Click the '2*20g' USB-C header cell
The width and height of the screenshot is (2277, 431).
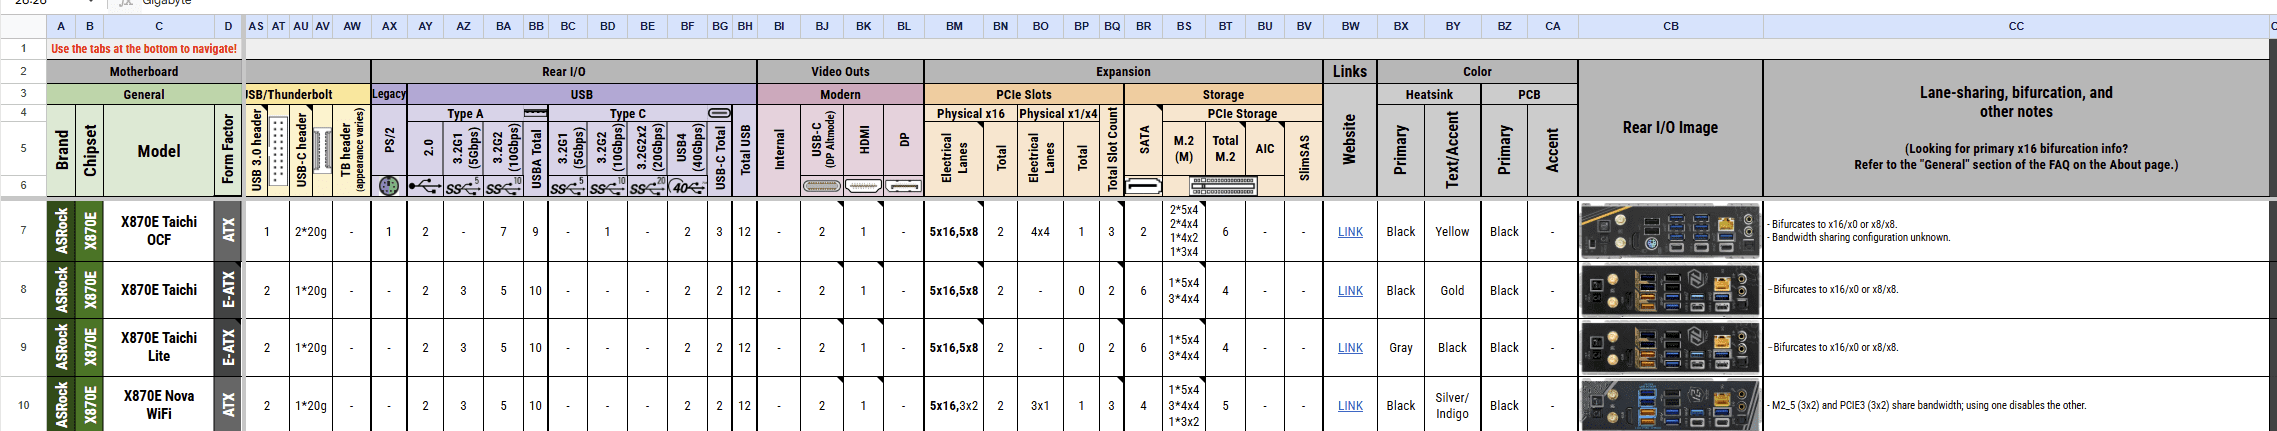310,231
